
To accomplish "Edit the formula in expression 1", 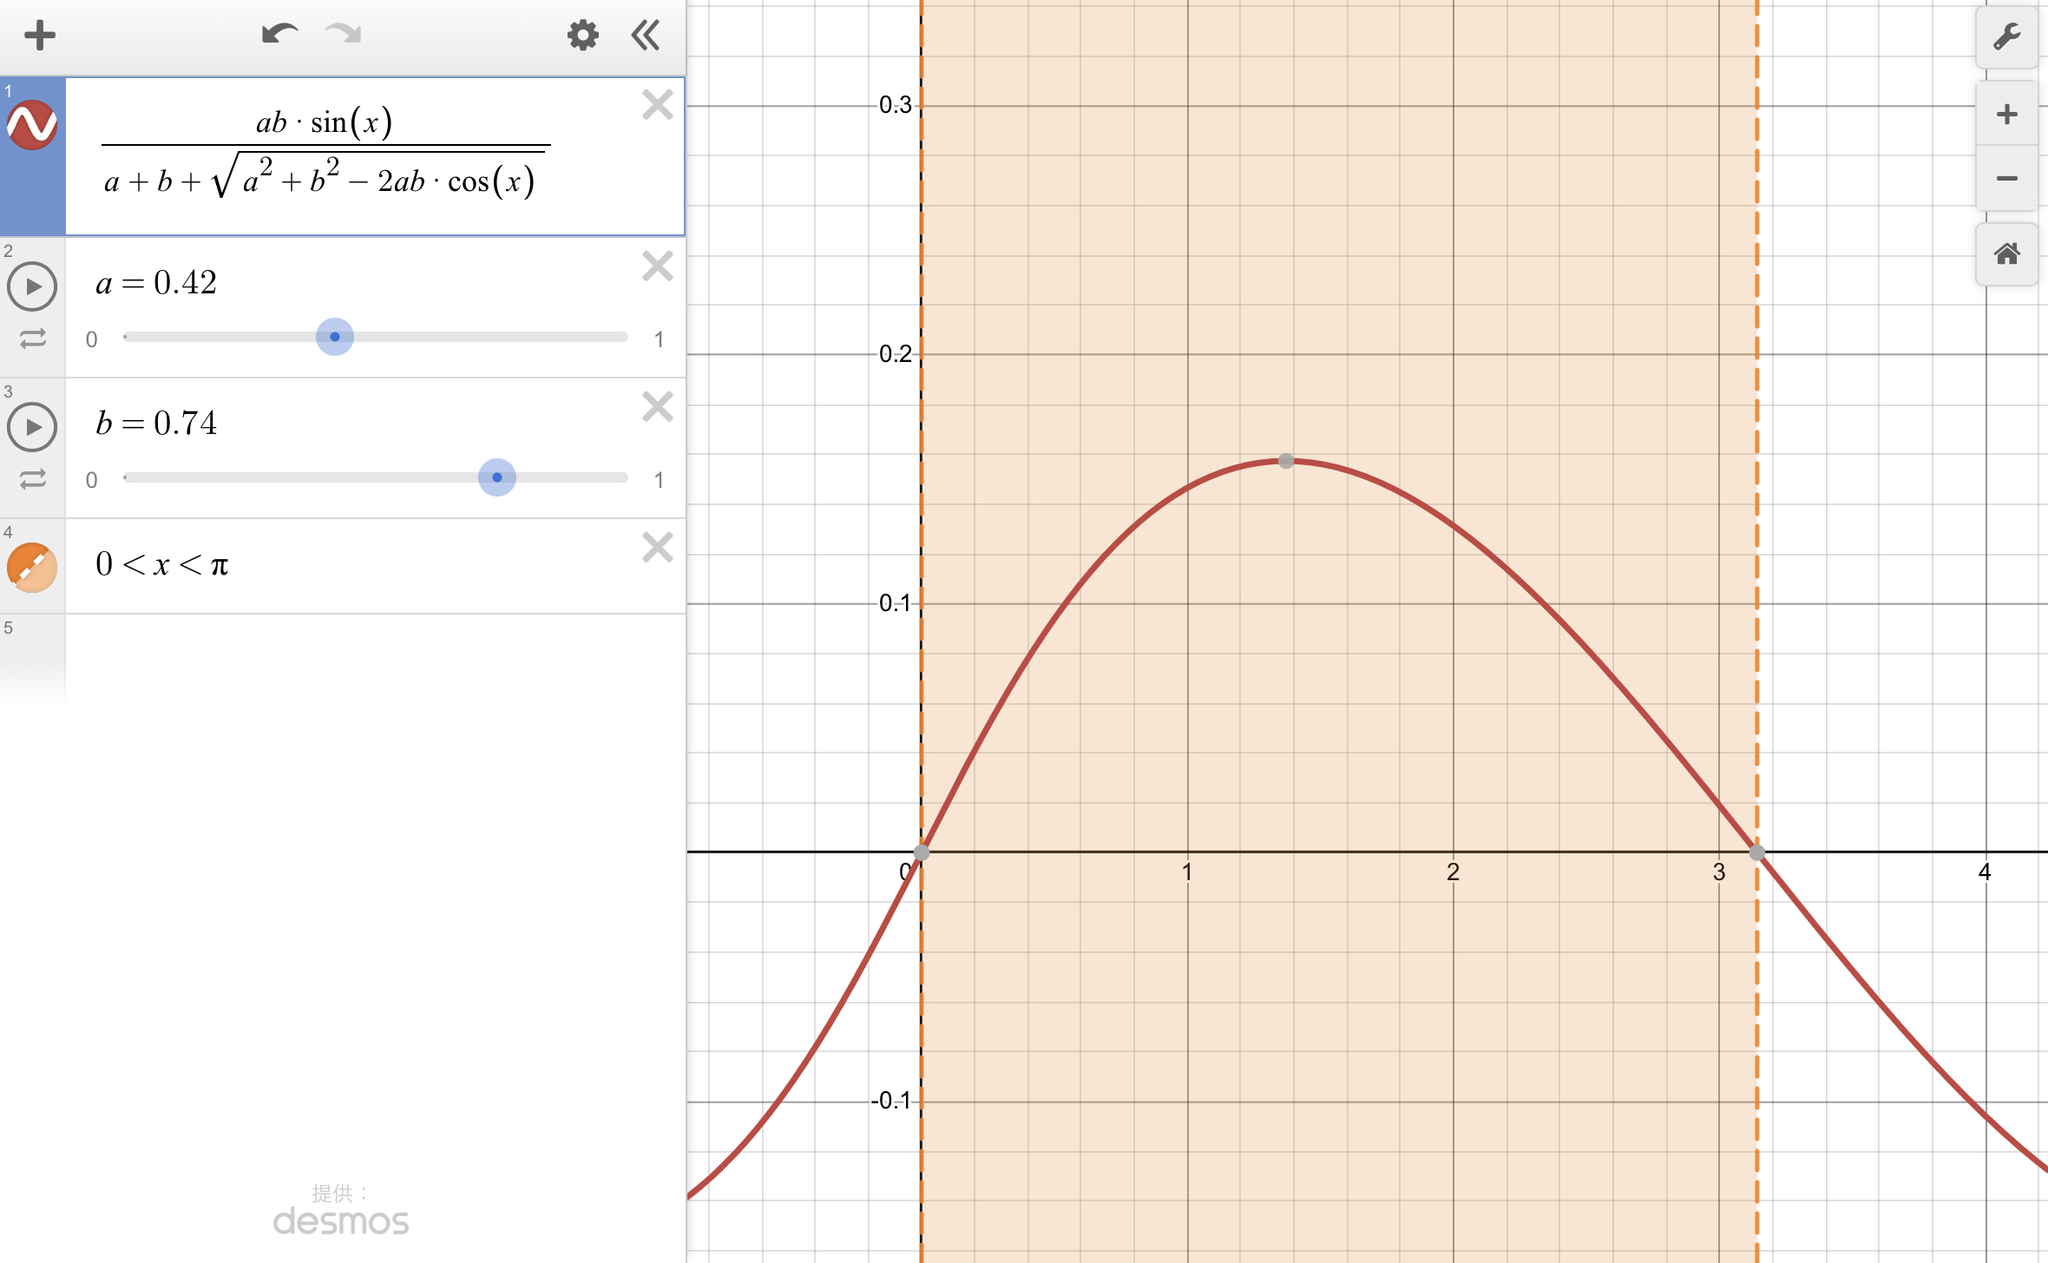I will coord(325,153).
